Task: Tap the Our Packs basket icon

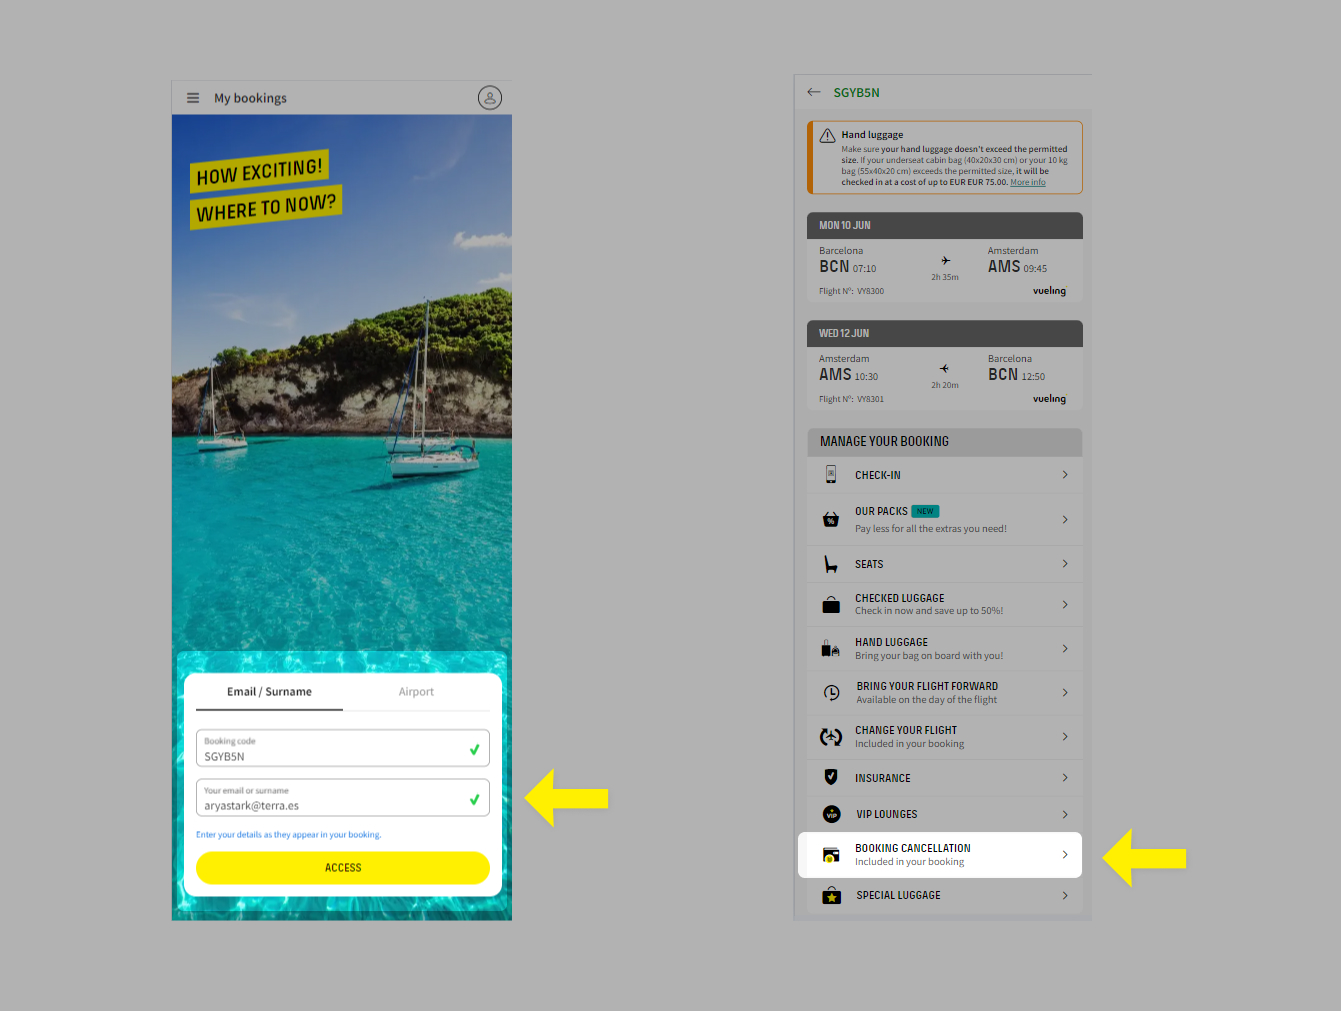Action: (831, 520)
